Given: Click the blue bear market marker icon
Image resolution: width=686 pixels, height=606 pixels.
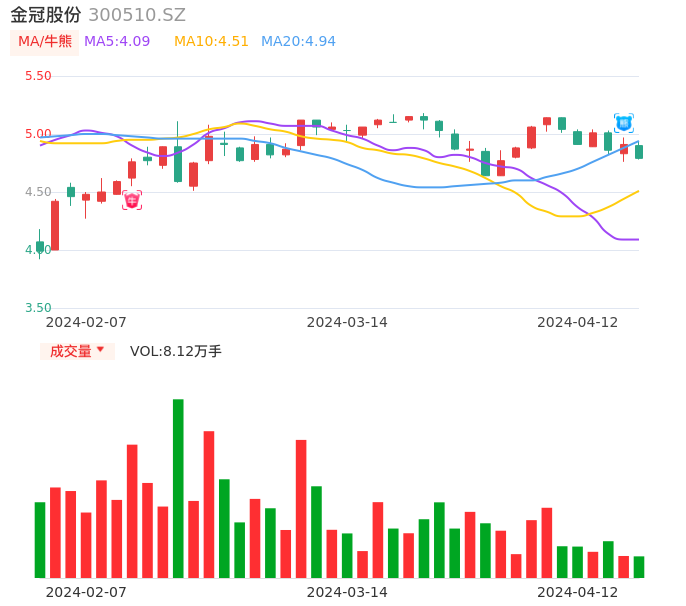Looking at the screenshot, I should pos(623,123).
